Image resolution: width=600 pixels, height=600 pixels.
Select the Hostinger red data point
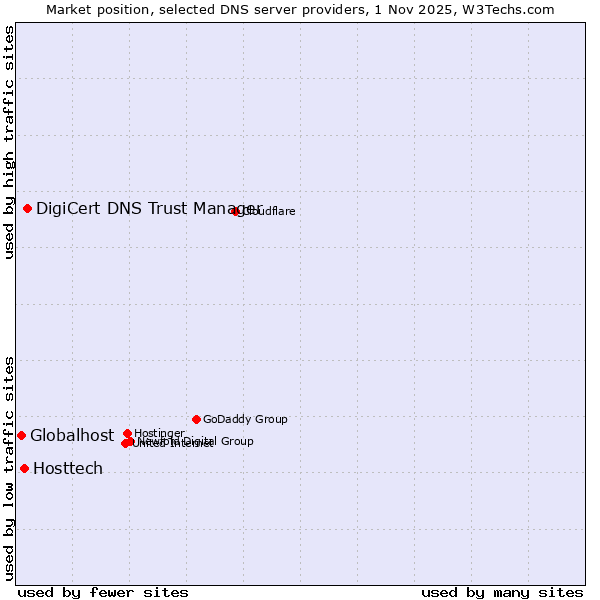[x=128, y=433]
